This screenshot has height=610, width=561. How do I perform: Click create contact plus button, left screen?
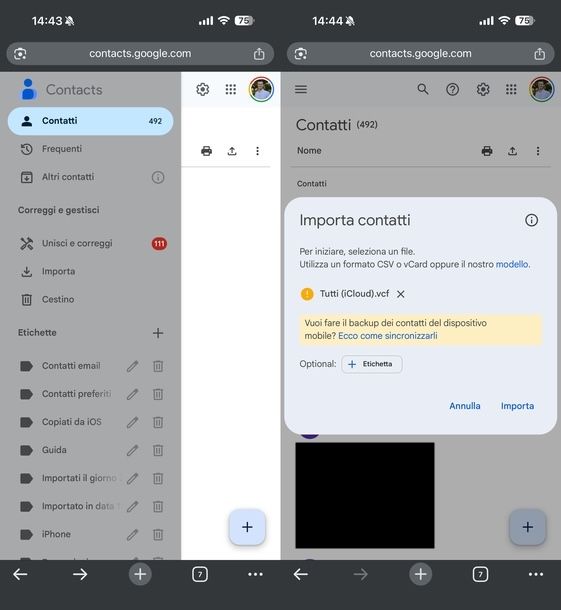click(x=247, y=527)
